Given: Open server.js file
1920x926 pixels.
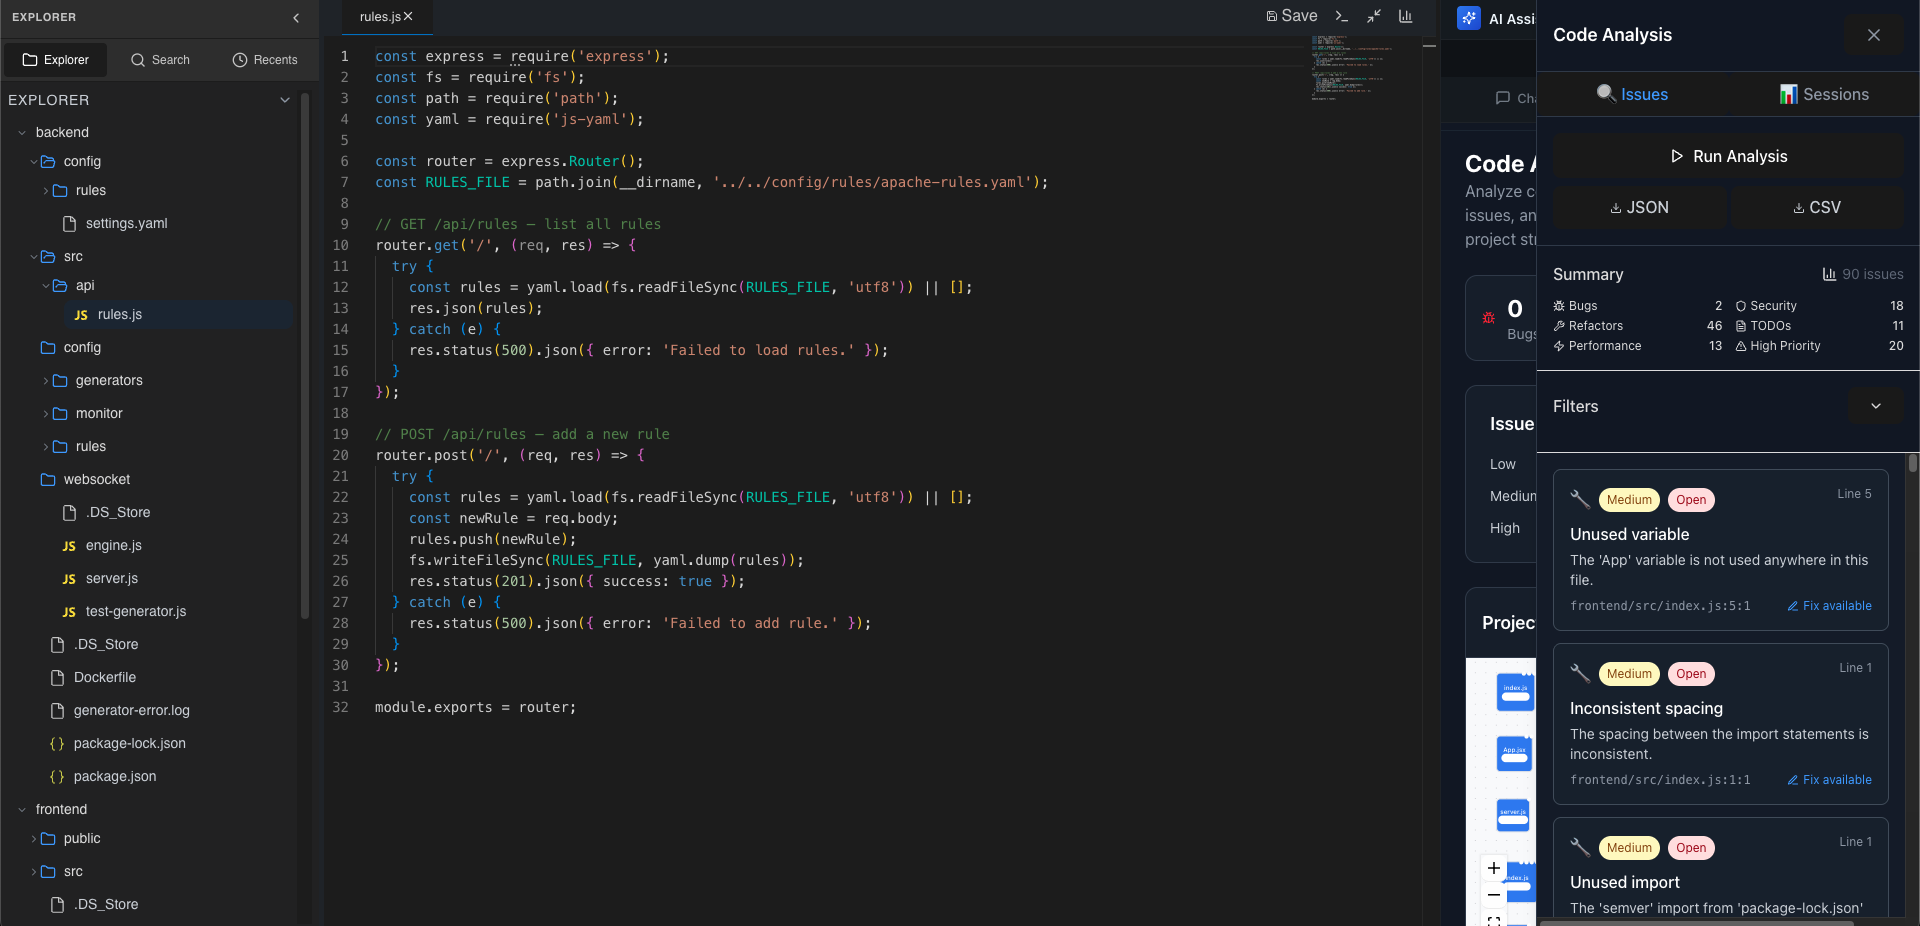Looking at the screenshot, I should (112, 579).
